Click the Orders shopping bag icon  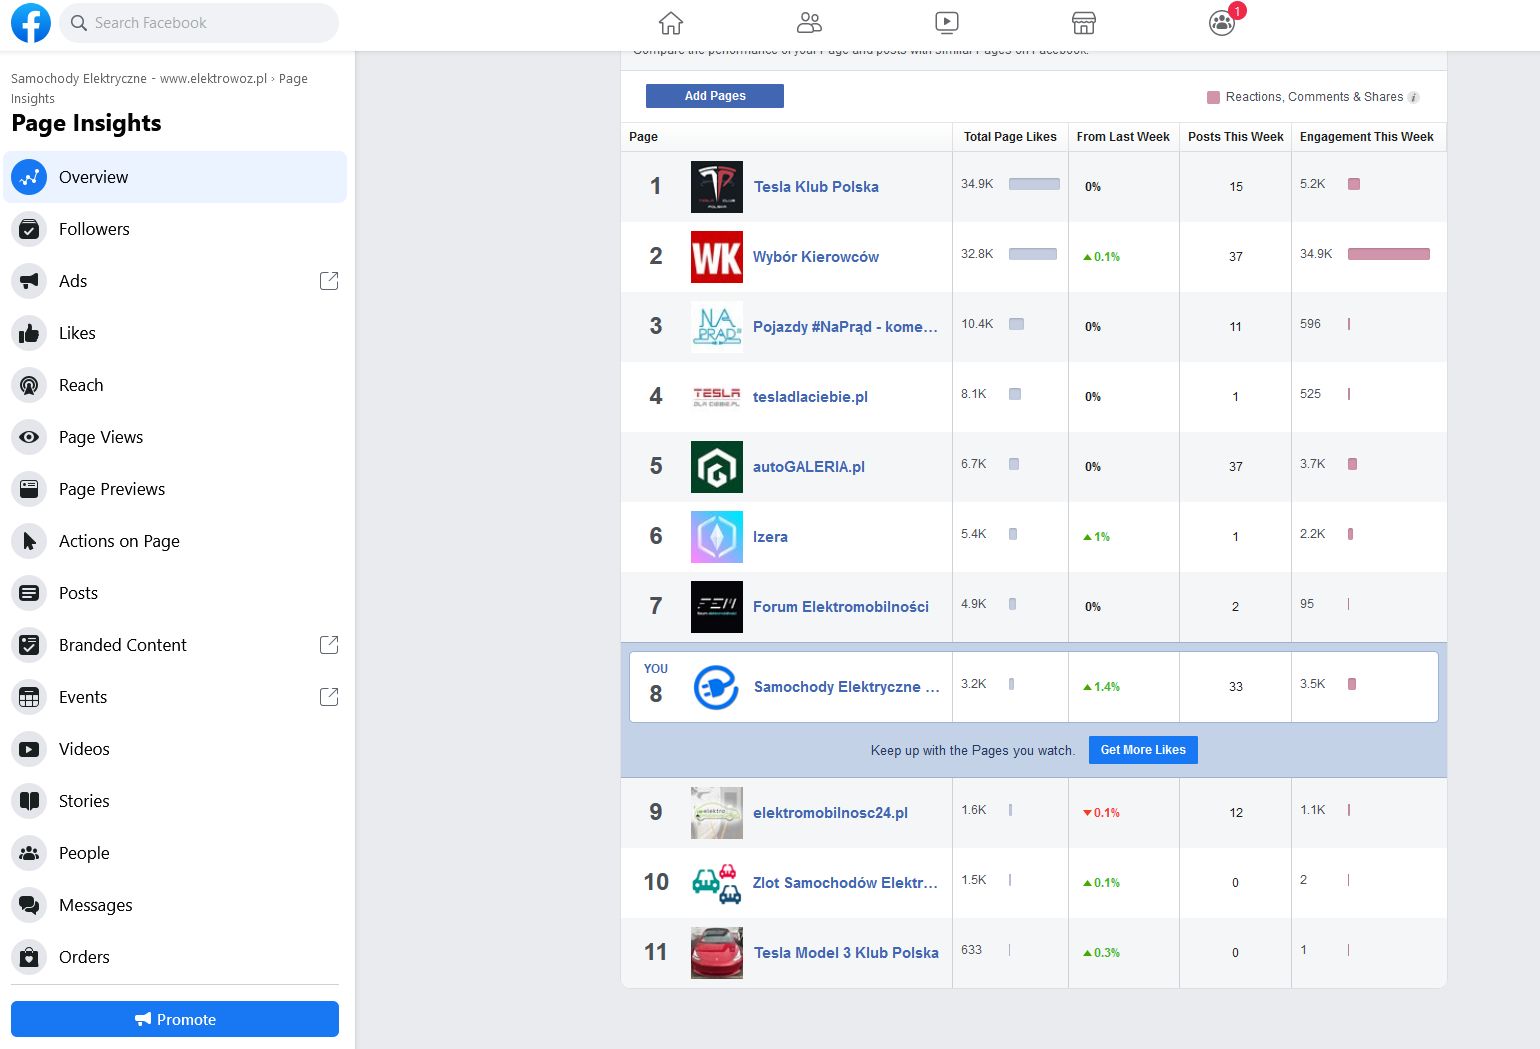pyautogui.click(x=29, y=957)
